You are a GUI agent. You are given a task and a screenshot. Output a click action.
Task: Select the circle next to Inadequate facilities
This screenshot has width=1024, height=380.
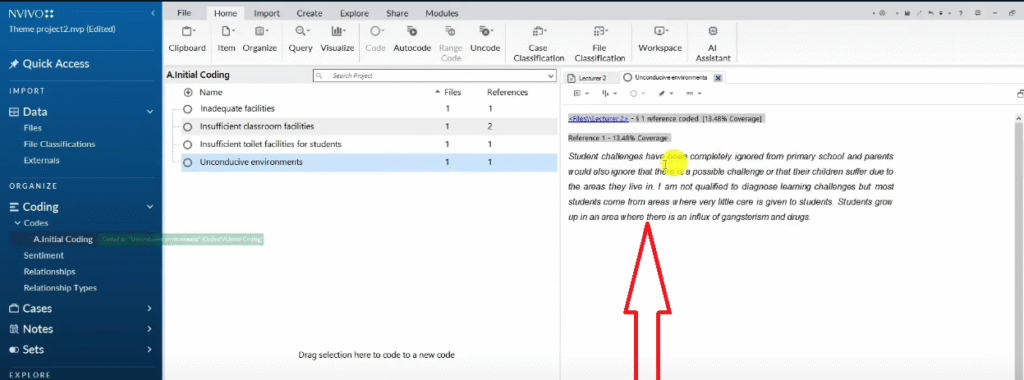(x=187, y=109)
